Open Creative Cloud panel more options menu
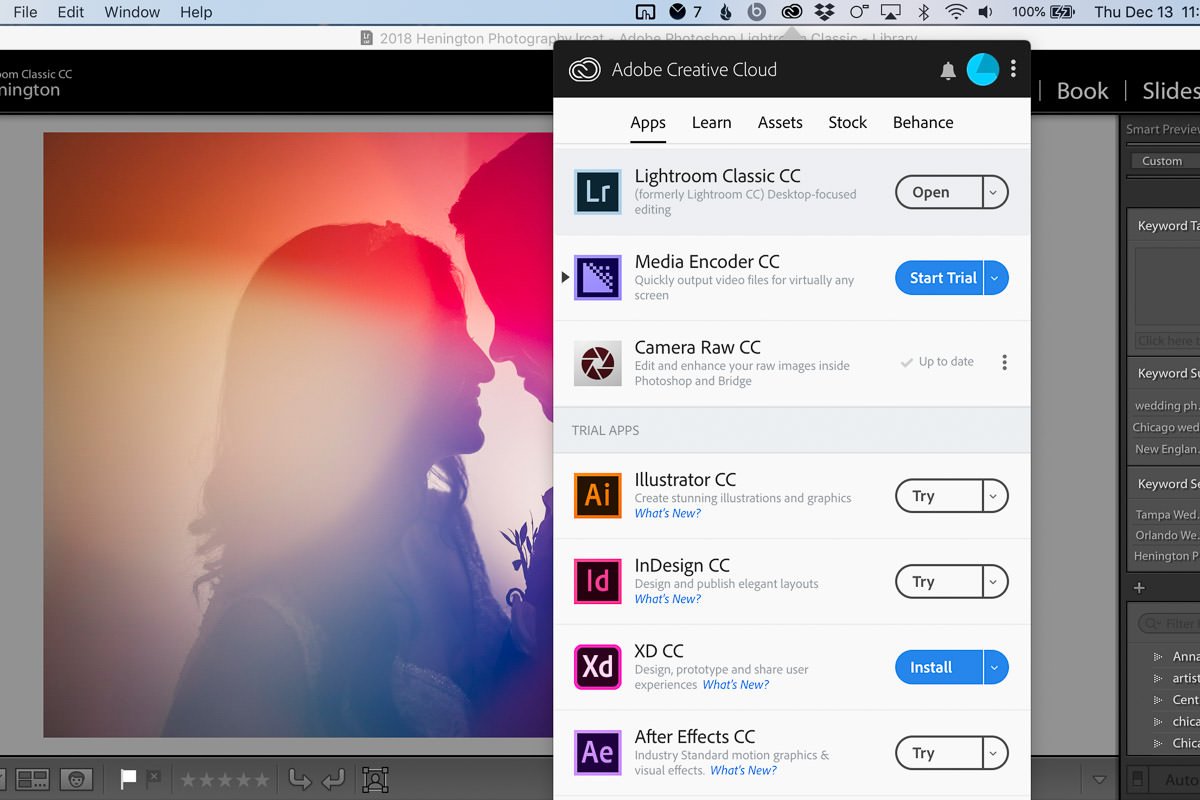 1013,69
